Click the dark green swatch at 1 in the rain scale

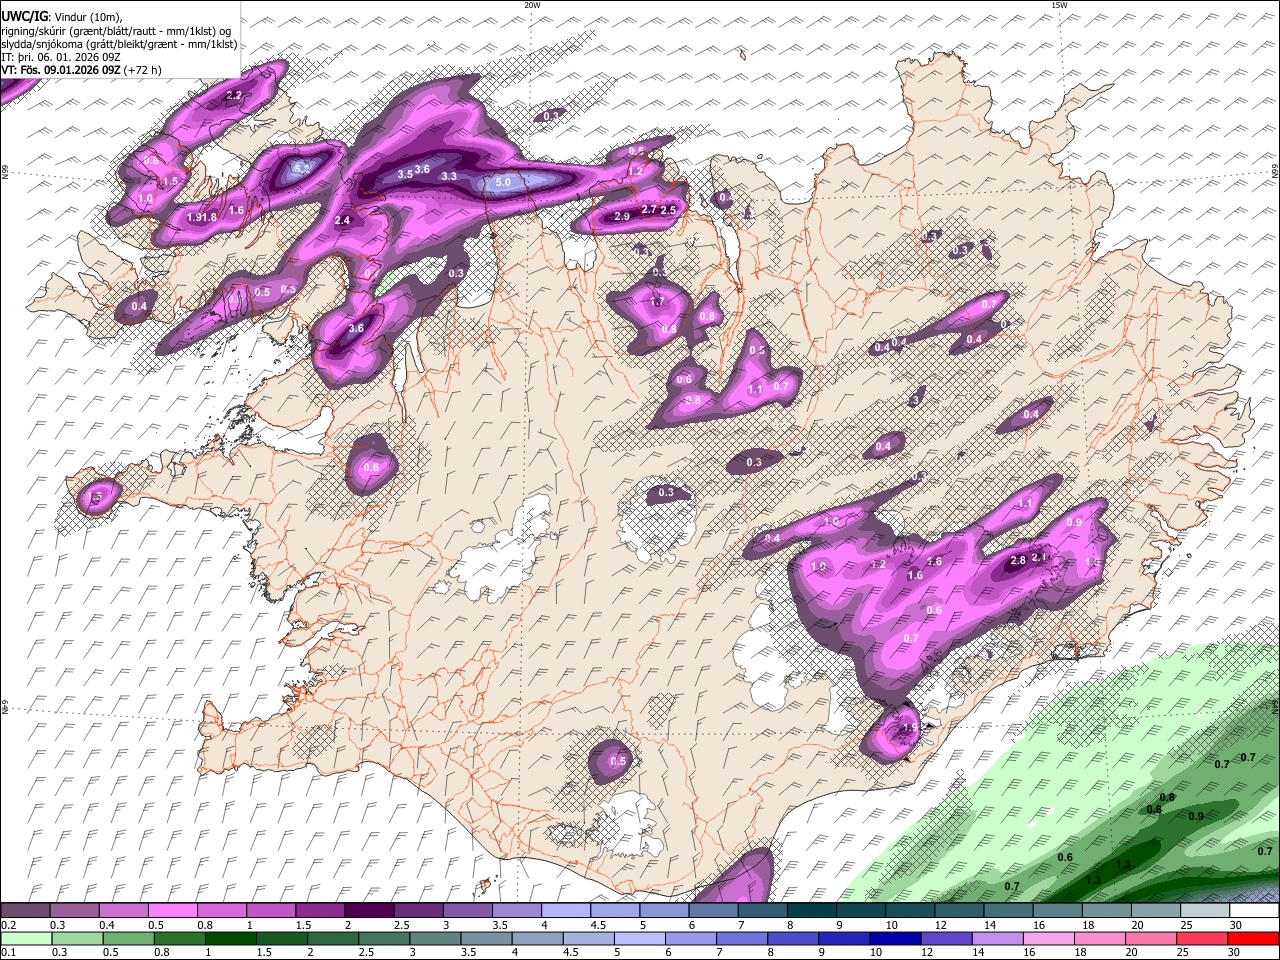pyautogui.click(x=229, y=938)
